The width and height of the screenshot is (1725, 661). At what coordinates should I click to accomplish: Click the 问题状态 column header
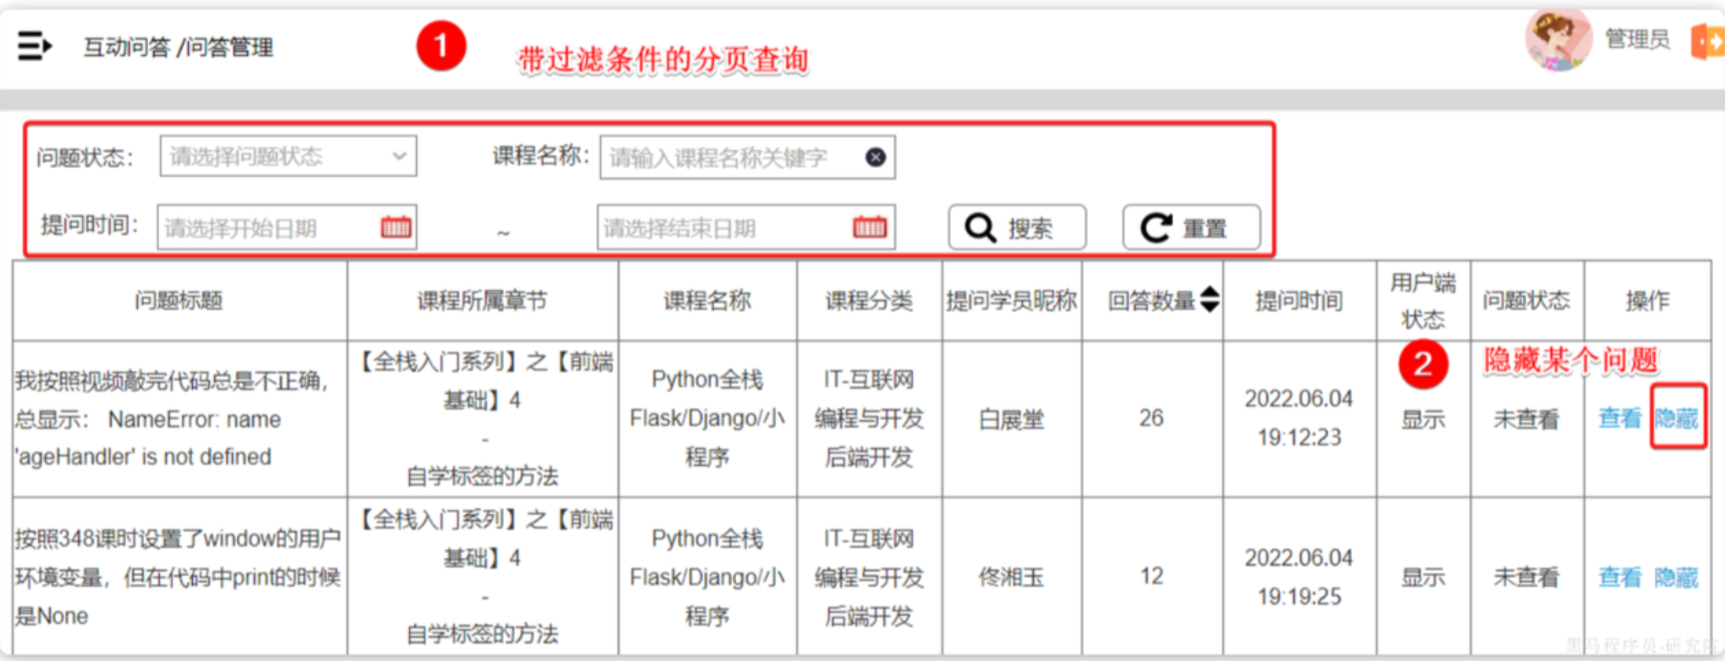coord(1526,300)
